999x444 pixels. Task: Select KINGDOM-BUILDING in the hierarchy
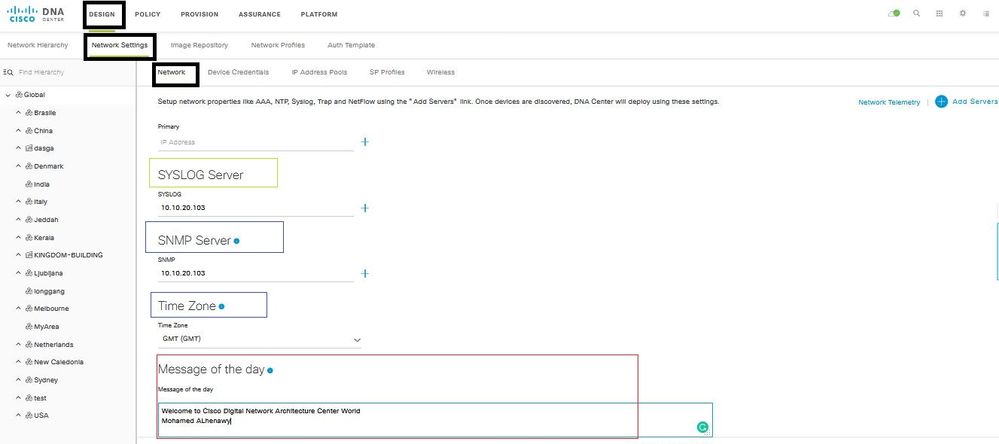[x=68, y=255]
